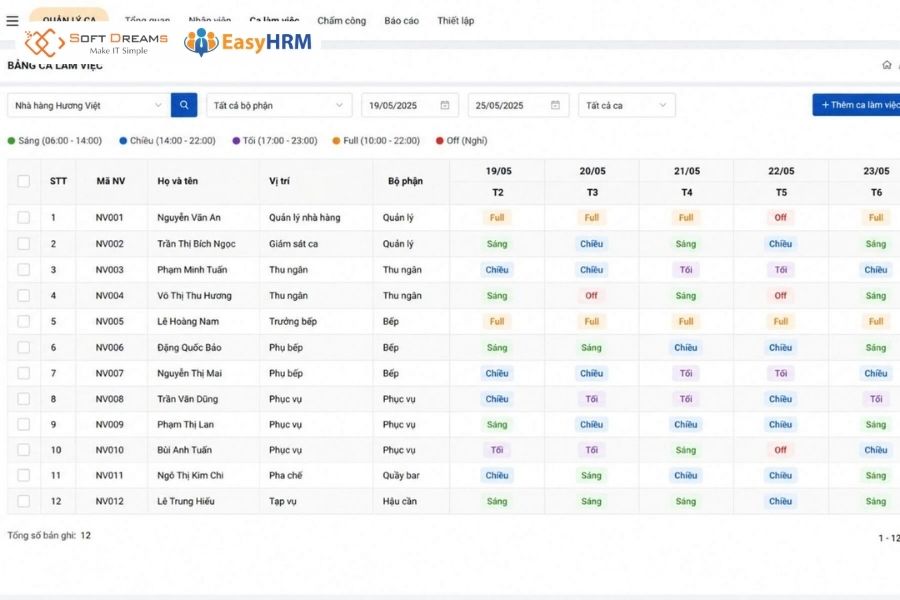
Task: Click the end date field 25/05/2025
Action: pyautogui.click(x=518, y=105)
